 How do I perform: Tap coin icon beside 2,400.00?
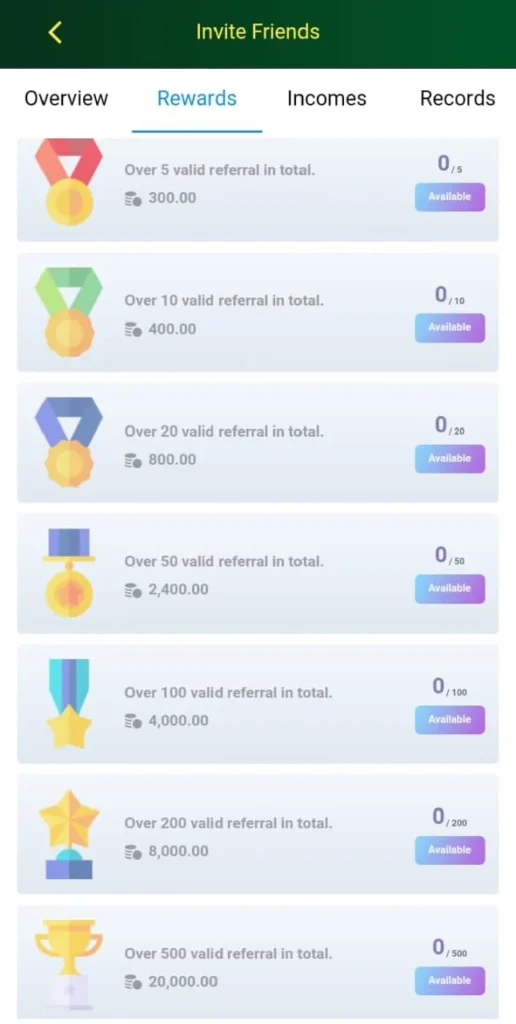click(x=133, y=590)
